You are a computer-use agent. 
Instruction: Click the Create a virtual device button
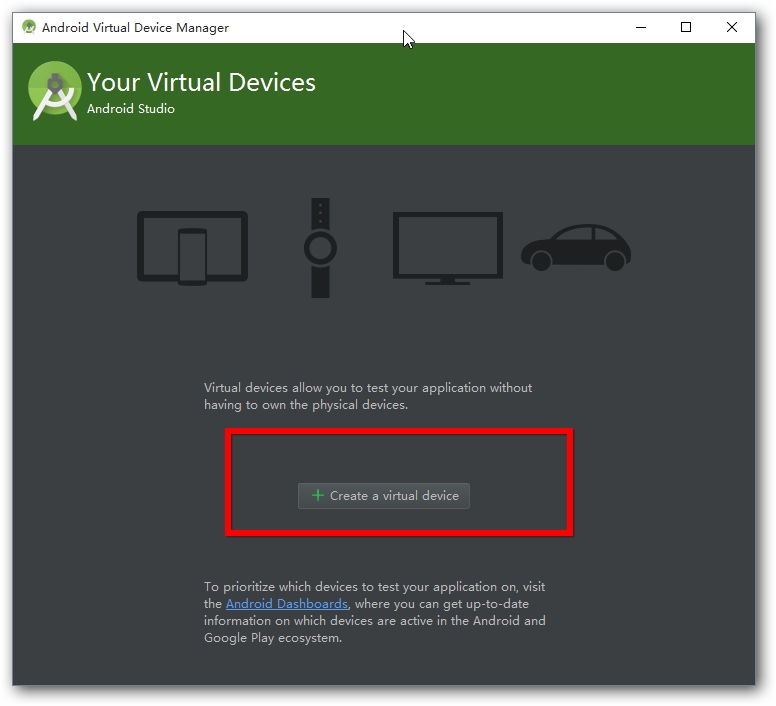[x=384, y=496]
